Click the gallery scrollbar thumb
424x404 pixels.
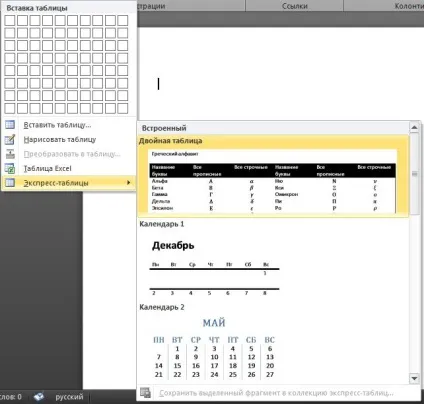click(414, 174)
